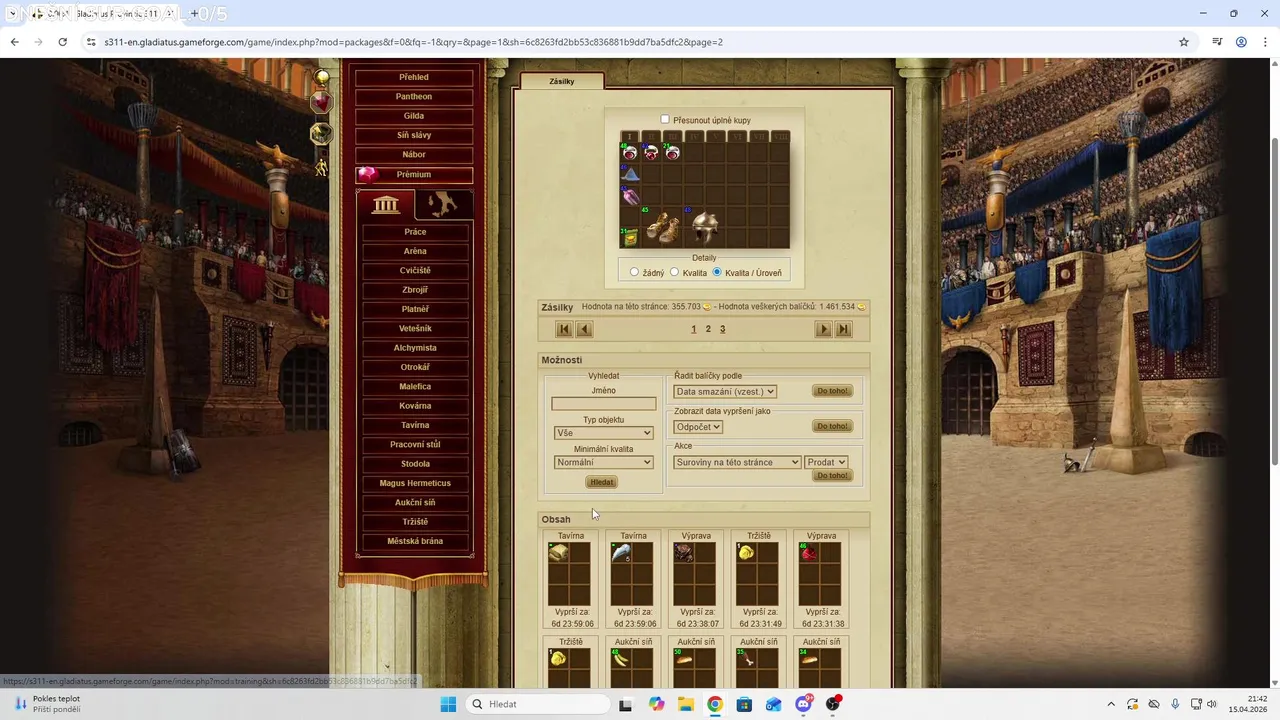The width and height of the screenshot is (1280, 720).
Task: Select the Kvalita details radio option
Action: pos(675,272)
